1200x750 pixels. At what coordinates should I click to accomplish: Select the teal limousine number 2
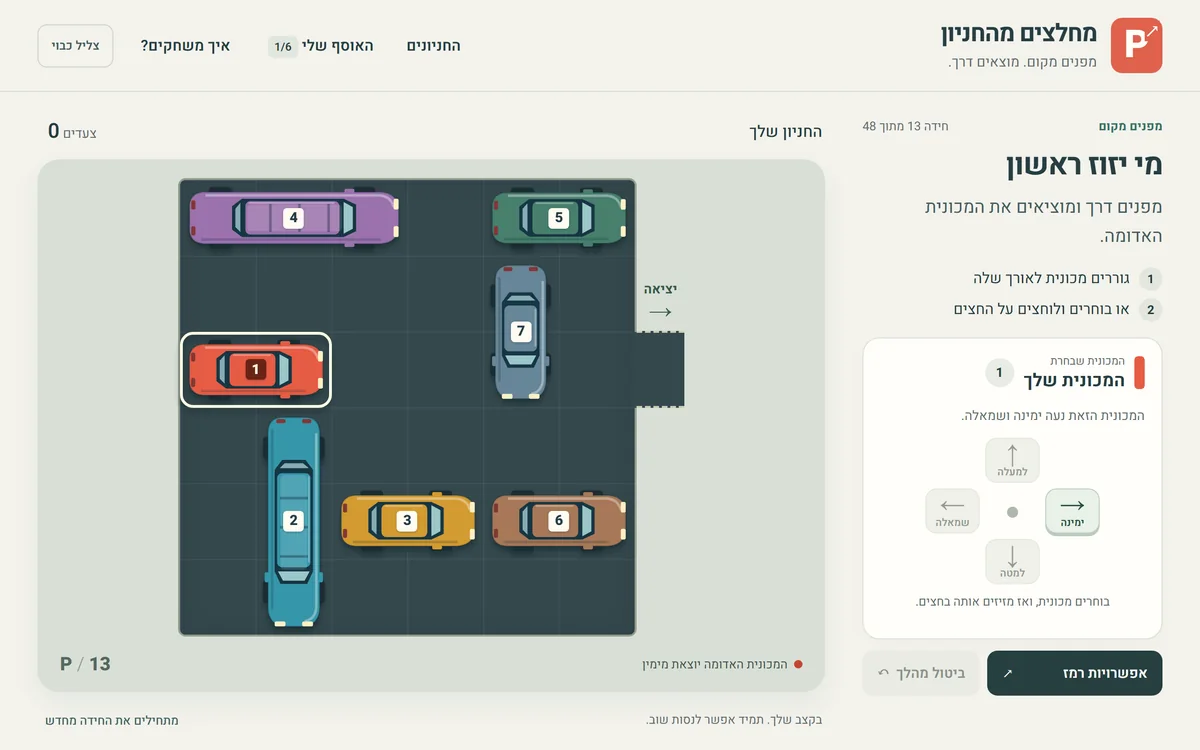tap(294, 521)
